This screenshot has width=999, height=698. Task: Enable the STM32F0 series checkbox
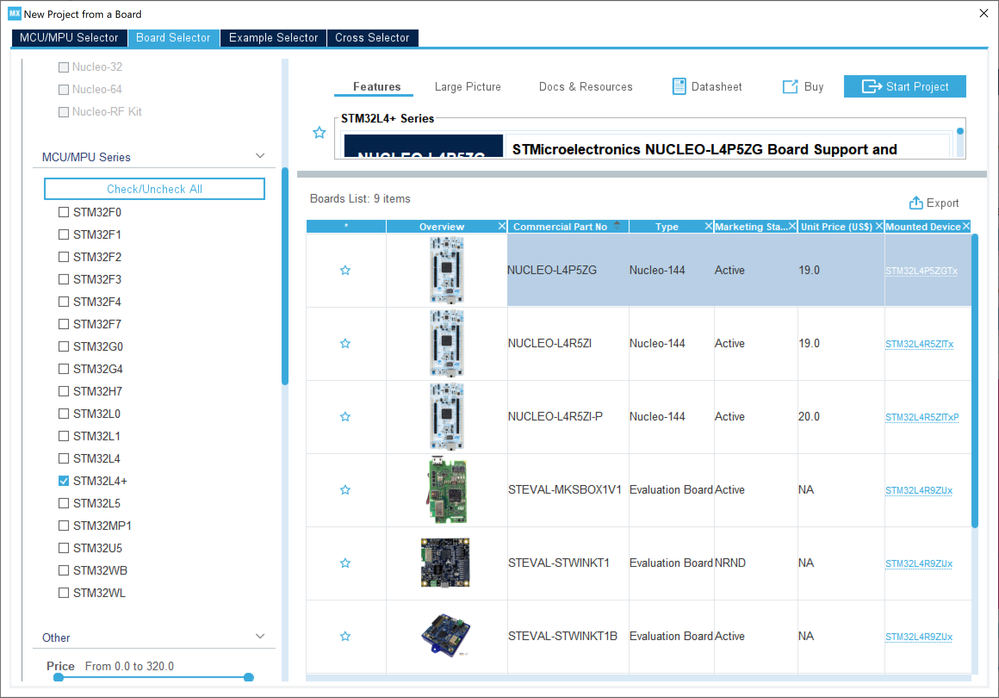(x=64, y=212)
